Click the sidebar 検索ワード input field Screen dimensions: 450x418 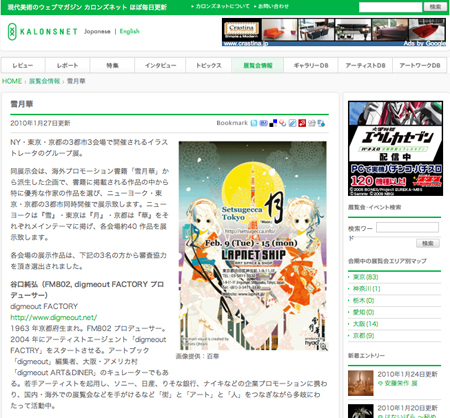pos(407,228)
